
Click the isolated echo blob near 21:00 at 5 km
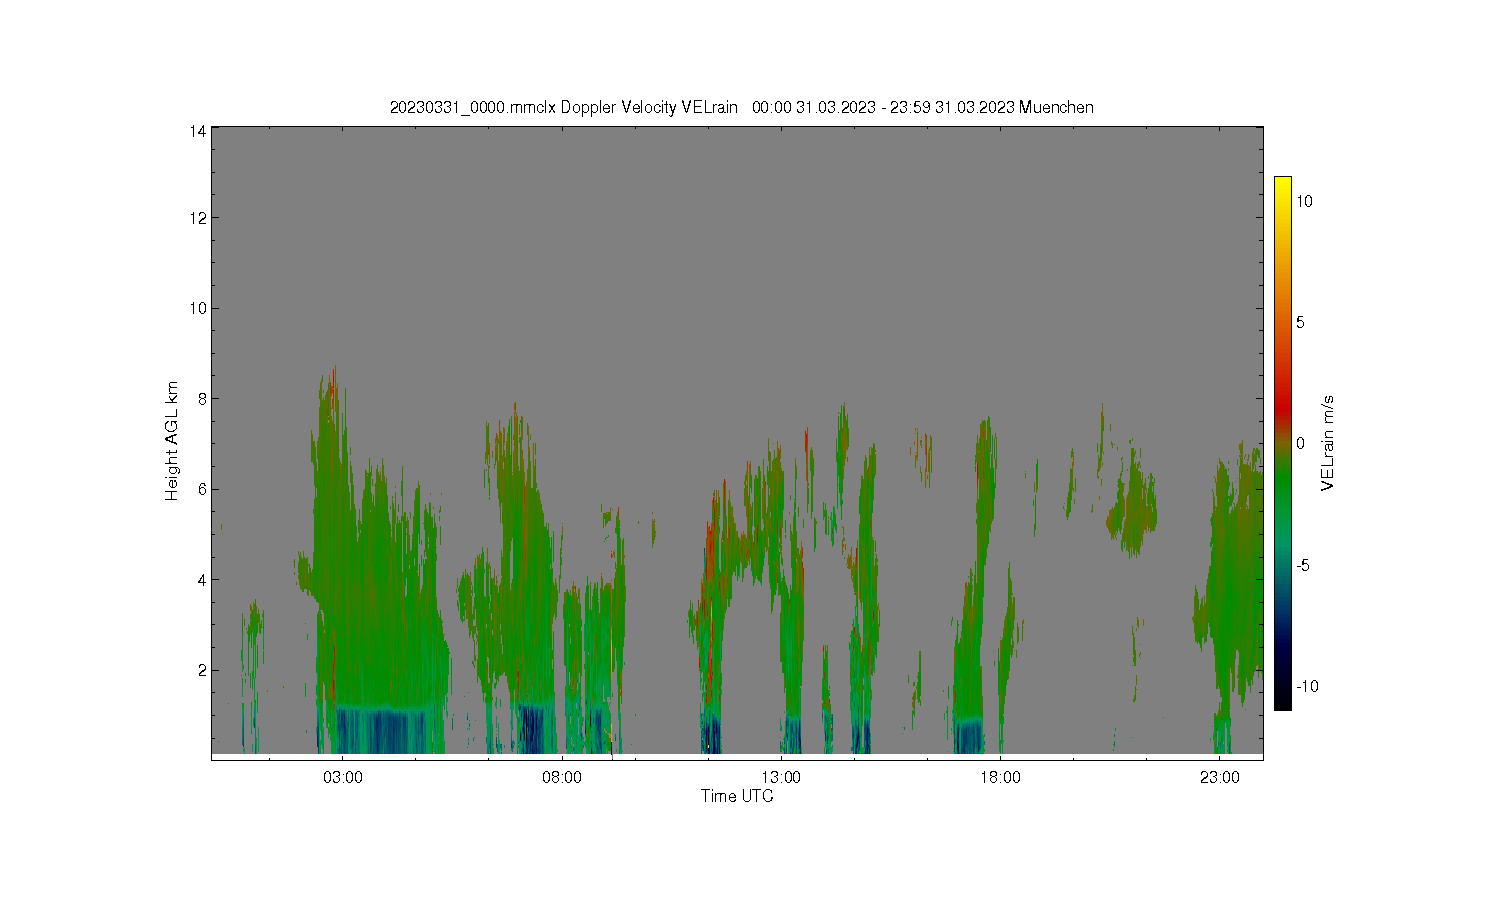(x=1133, y=510)
